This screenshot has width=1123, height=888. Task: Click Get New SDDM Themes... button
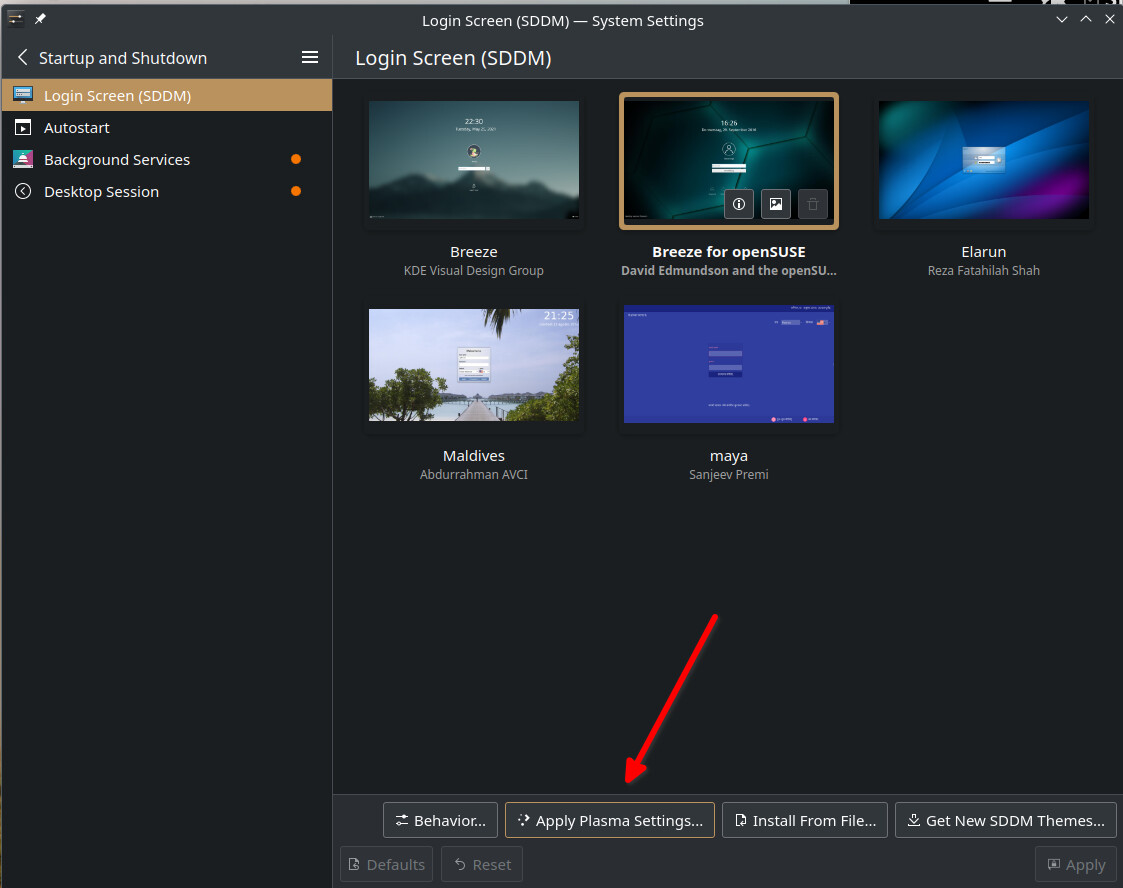click(x=1006, y=820)
